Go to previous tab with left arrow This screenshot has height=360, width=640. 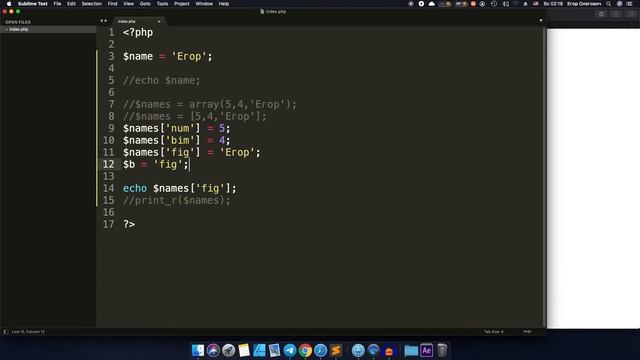102,21
